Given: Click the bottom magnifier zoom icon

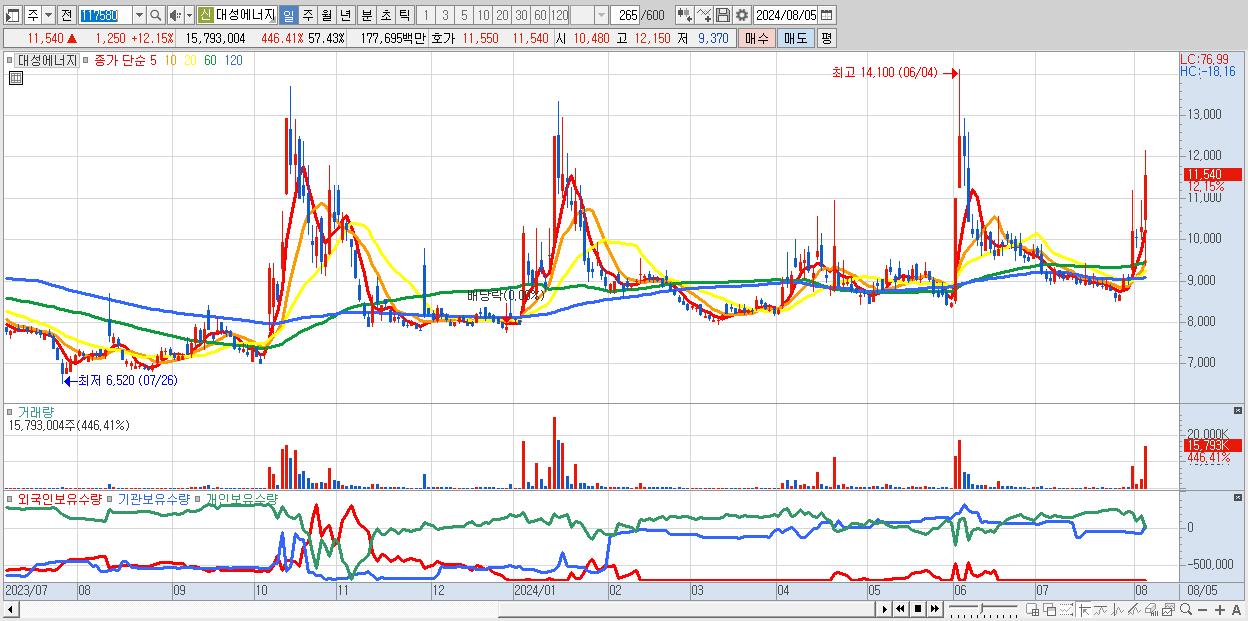Looking at the screenshot, I should 1185,609.
